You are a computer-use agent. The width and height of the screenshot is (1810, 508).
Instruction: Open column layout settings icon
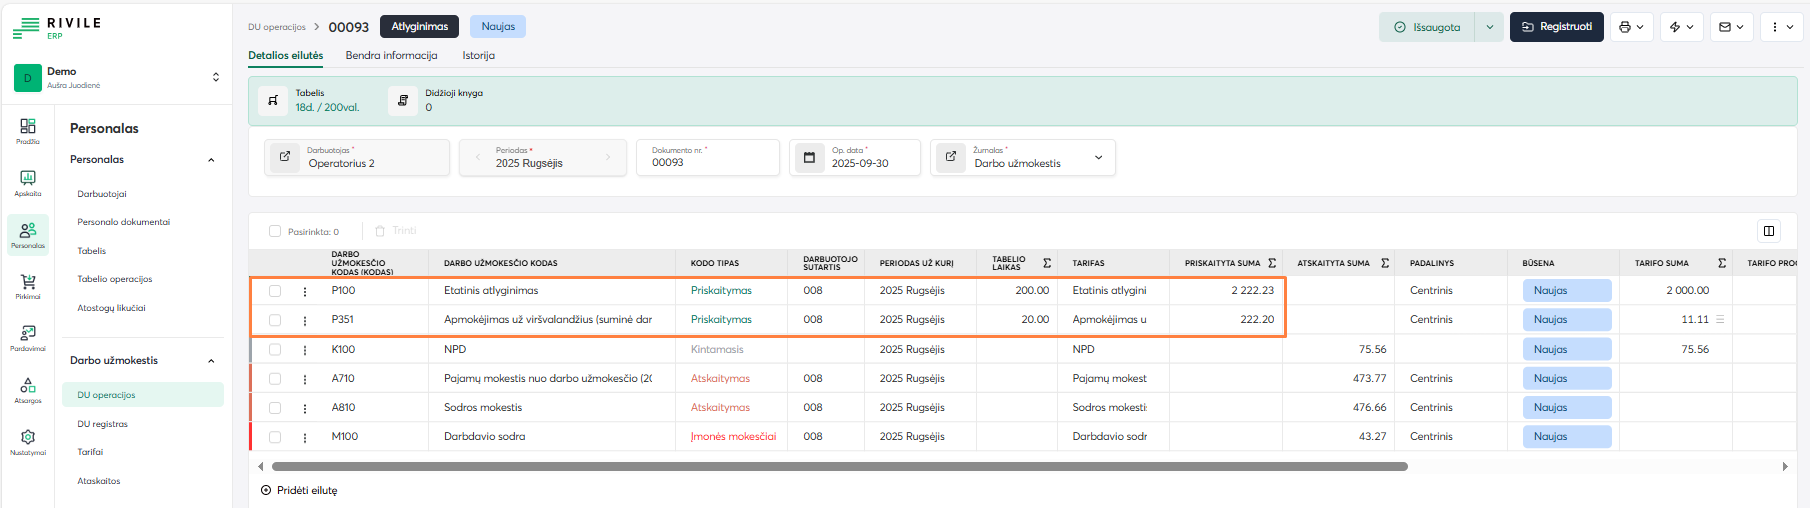click(x=1769, y=231)
